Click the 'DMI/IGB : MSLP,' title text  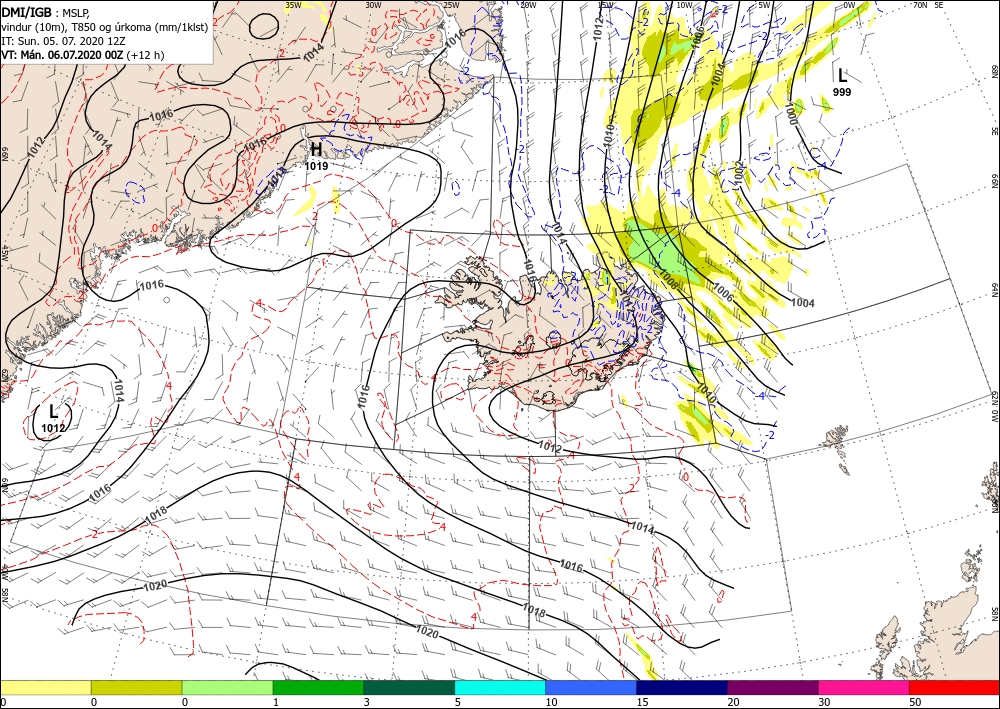[46, 13]
